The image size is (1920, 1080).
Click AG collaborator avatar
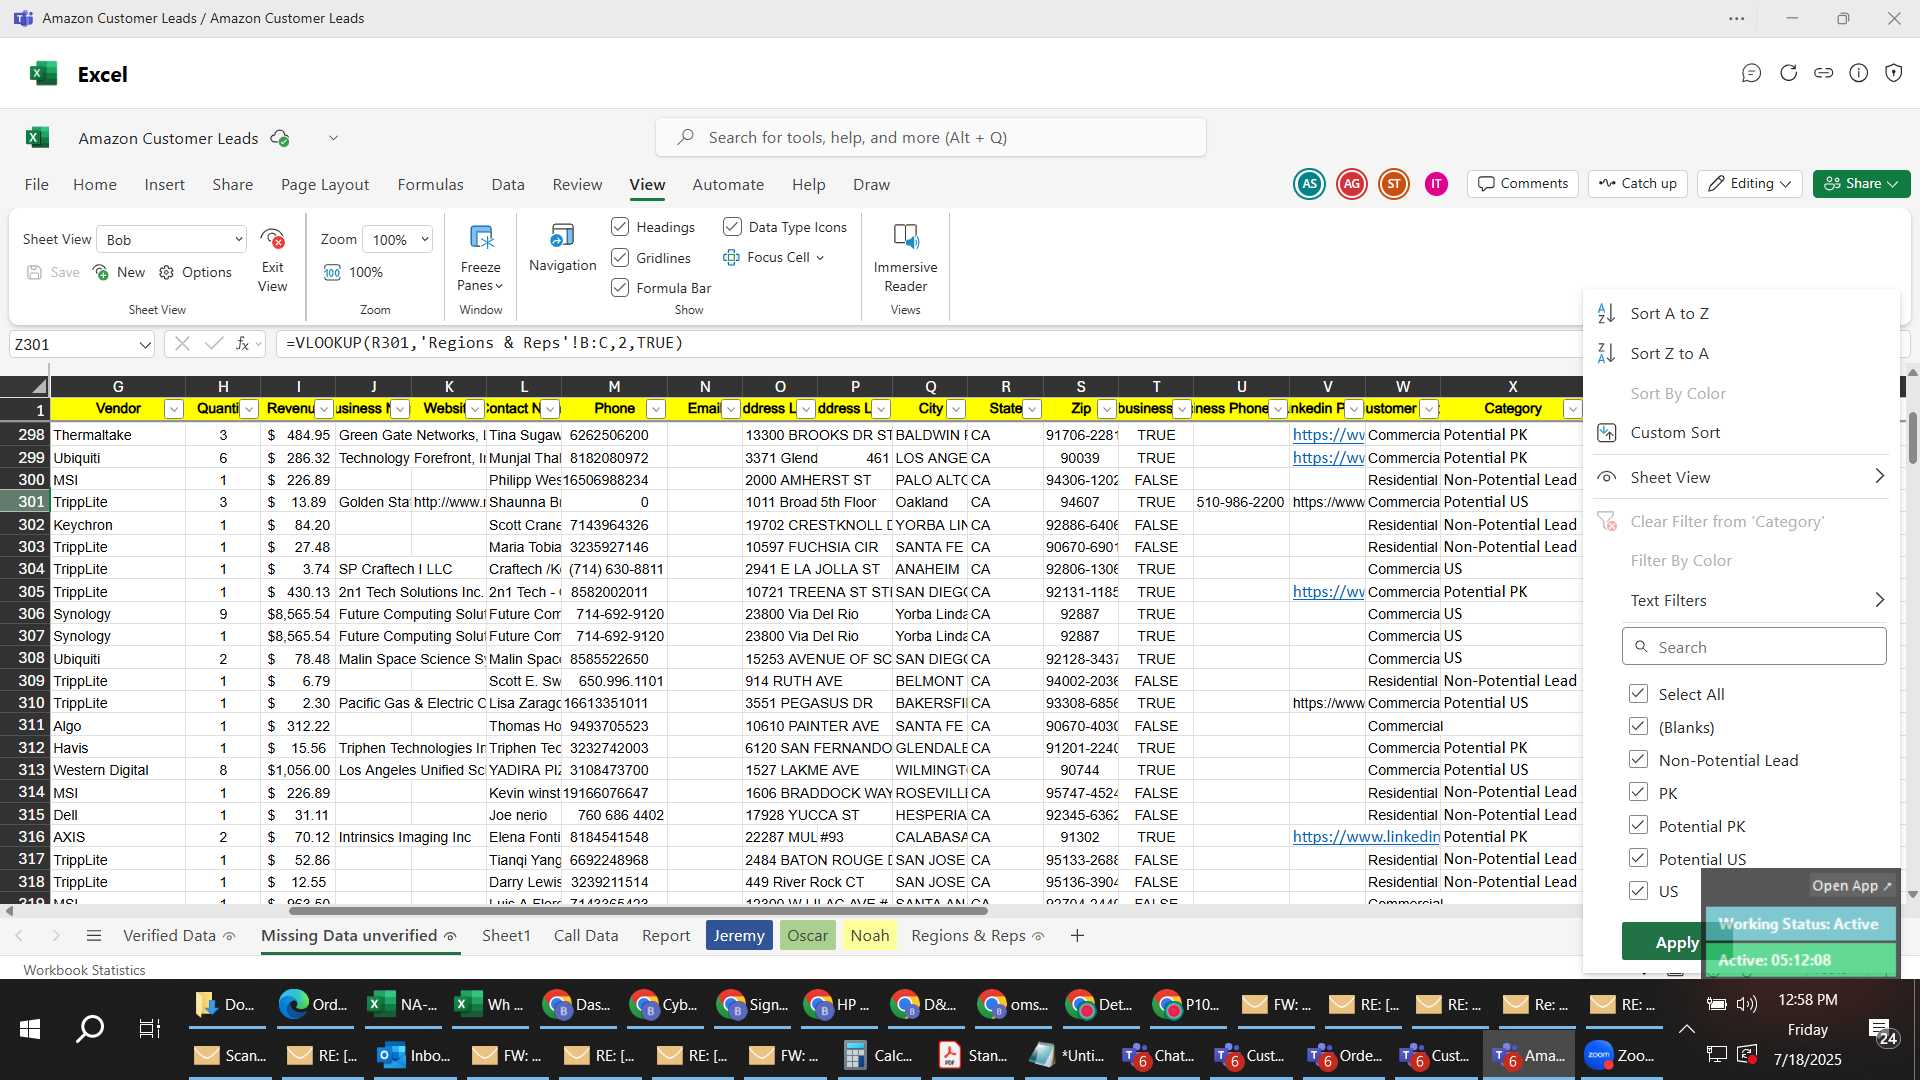click(1352, 183)
